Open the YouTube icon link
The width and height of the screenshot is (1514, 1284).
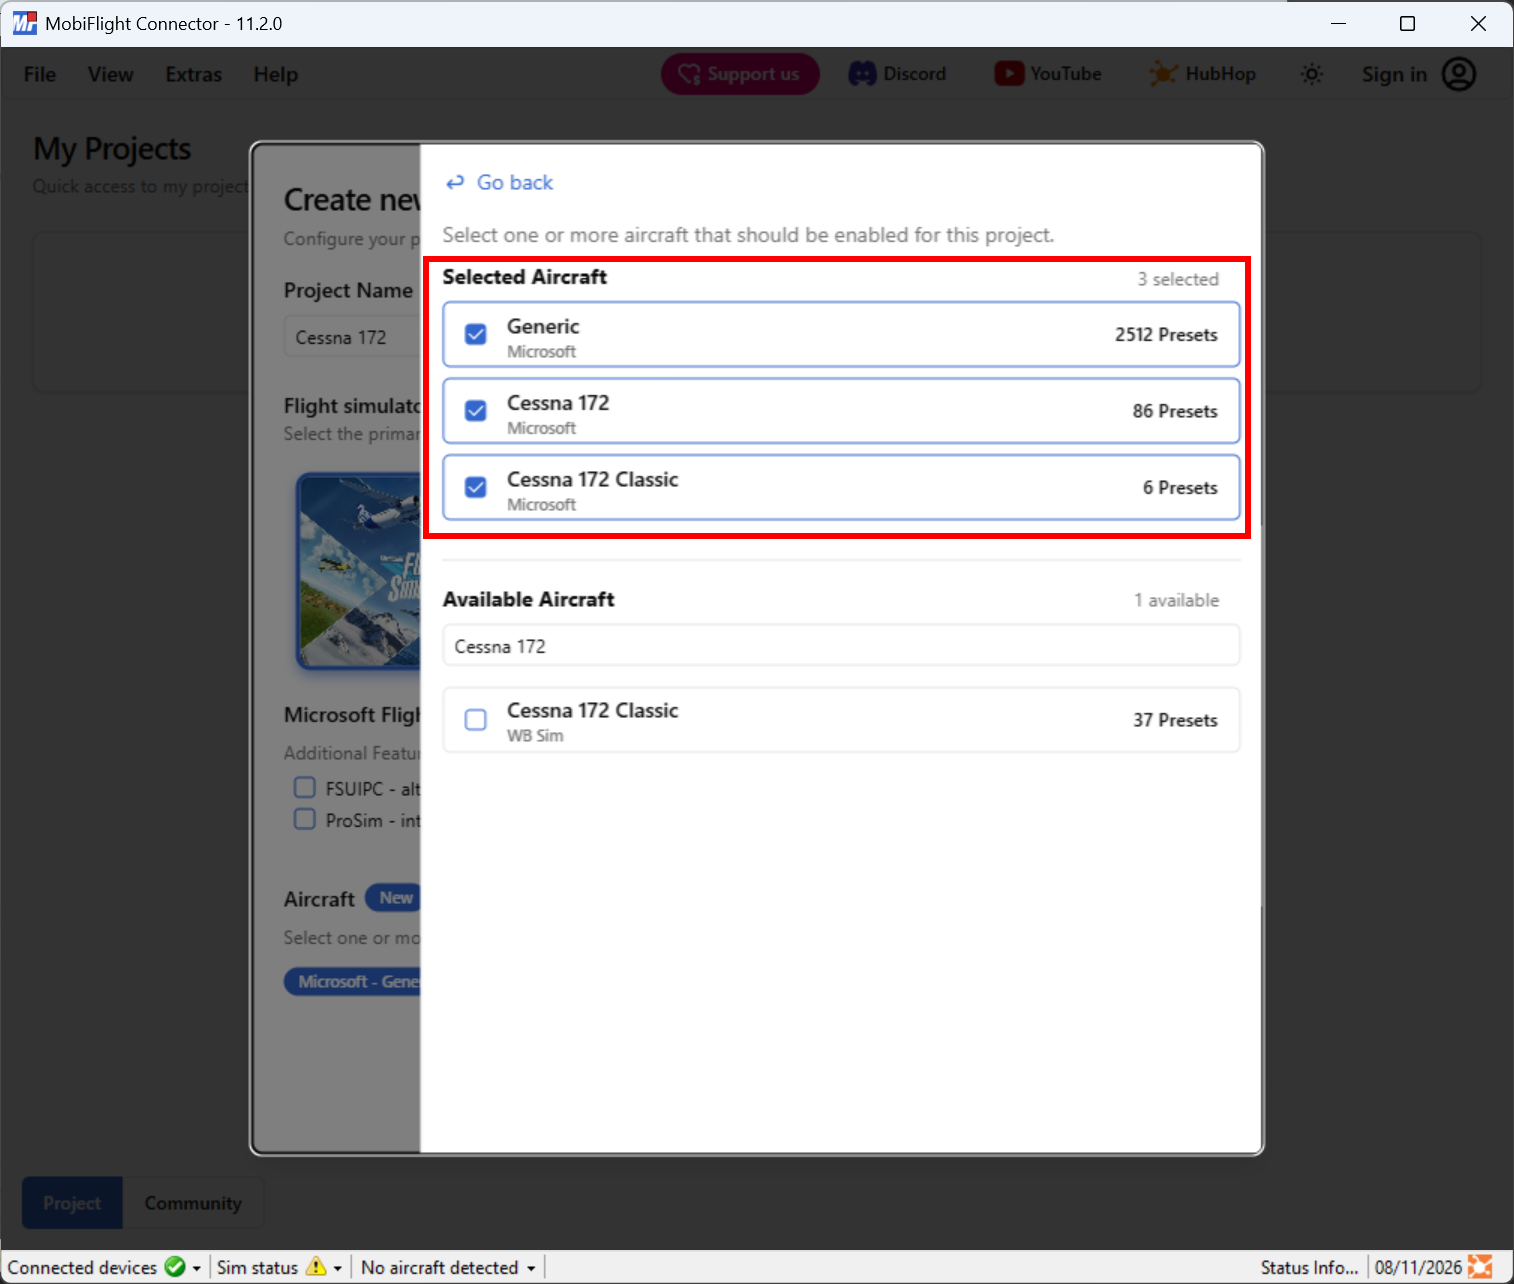click(x=1009, y=74)
